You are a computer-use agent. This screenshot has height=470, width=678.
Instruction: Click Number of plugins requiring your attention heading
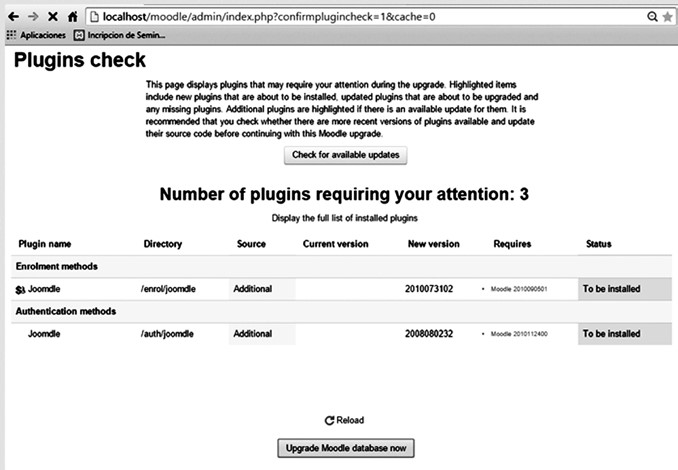coord(344,194)
